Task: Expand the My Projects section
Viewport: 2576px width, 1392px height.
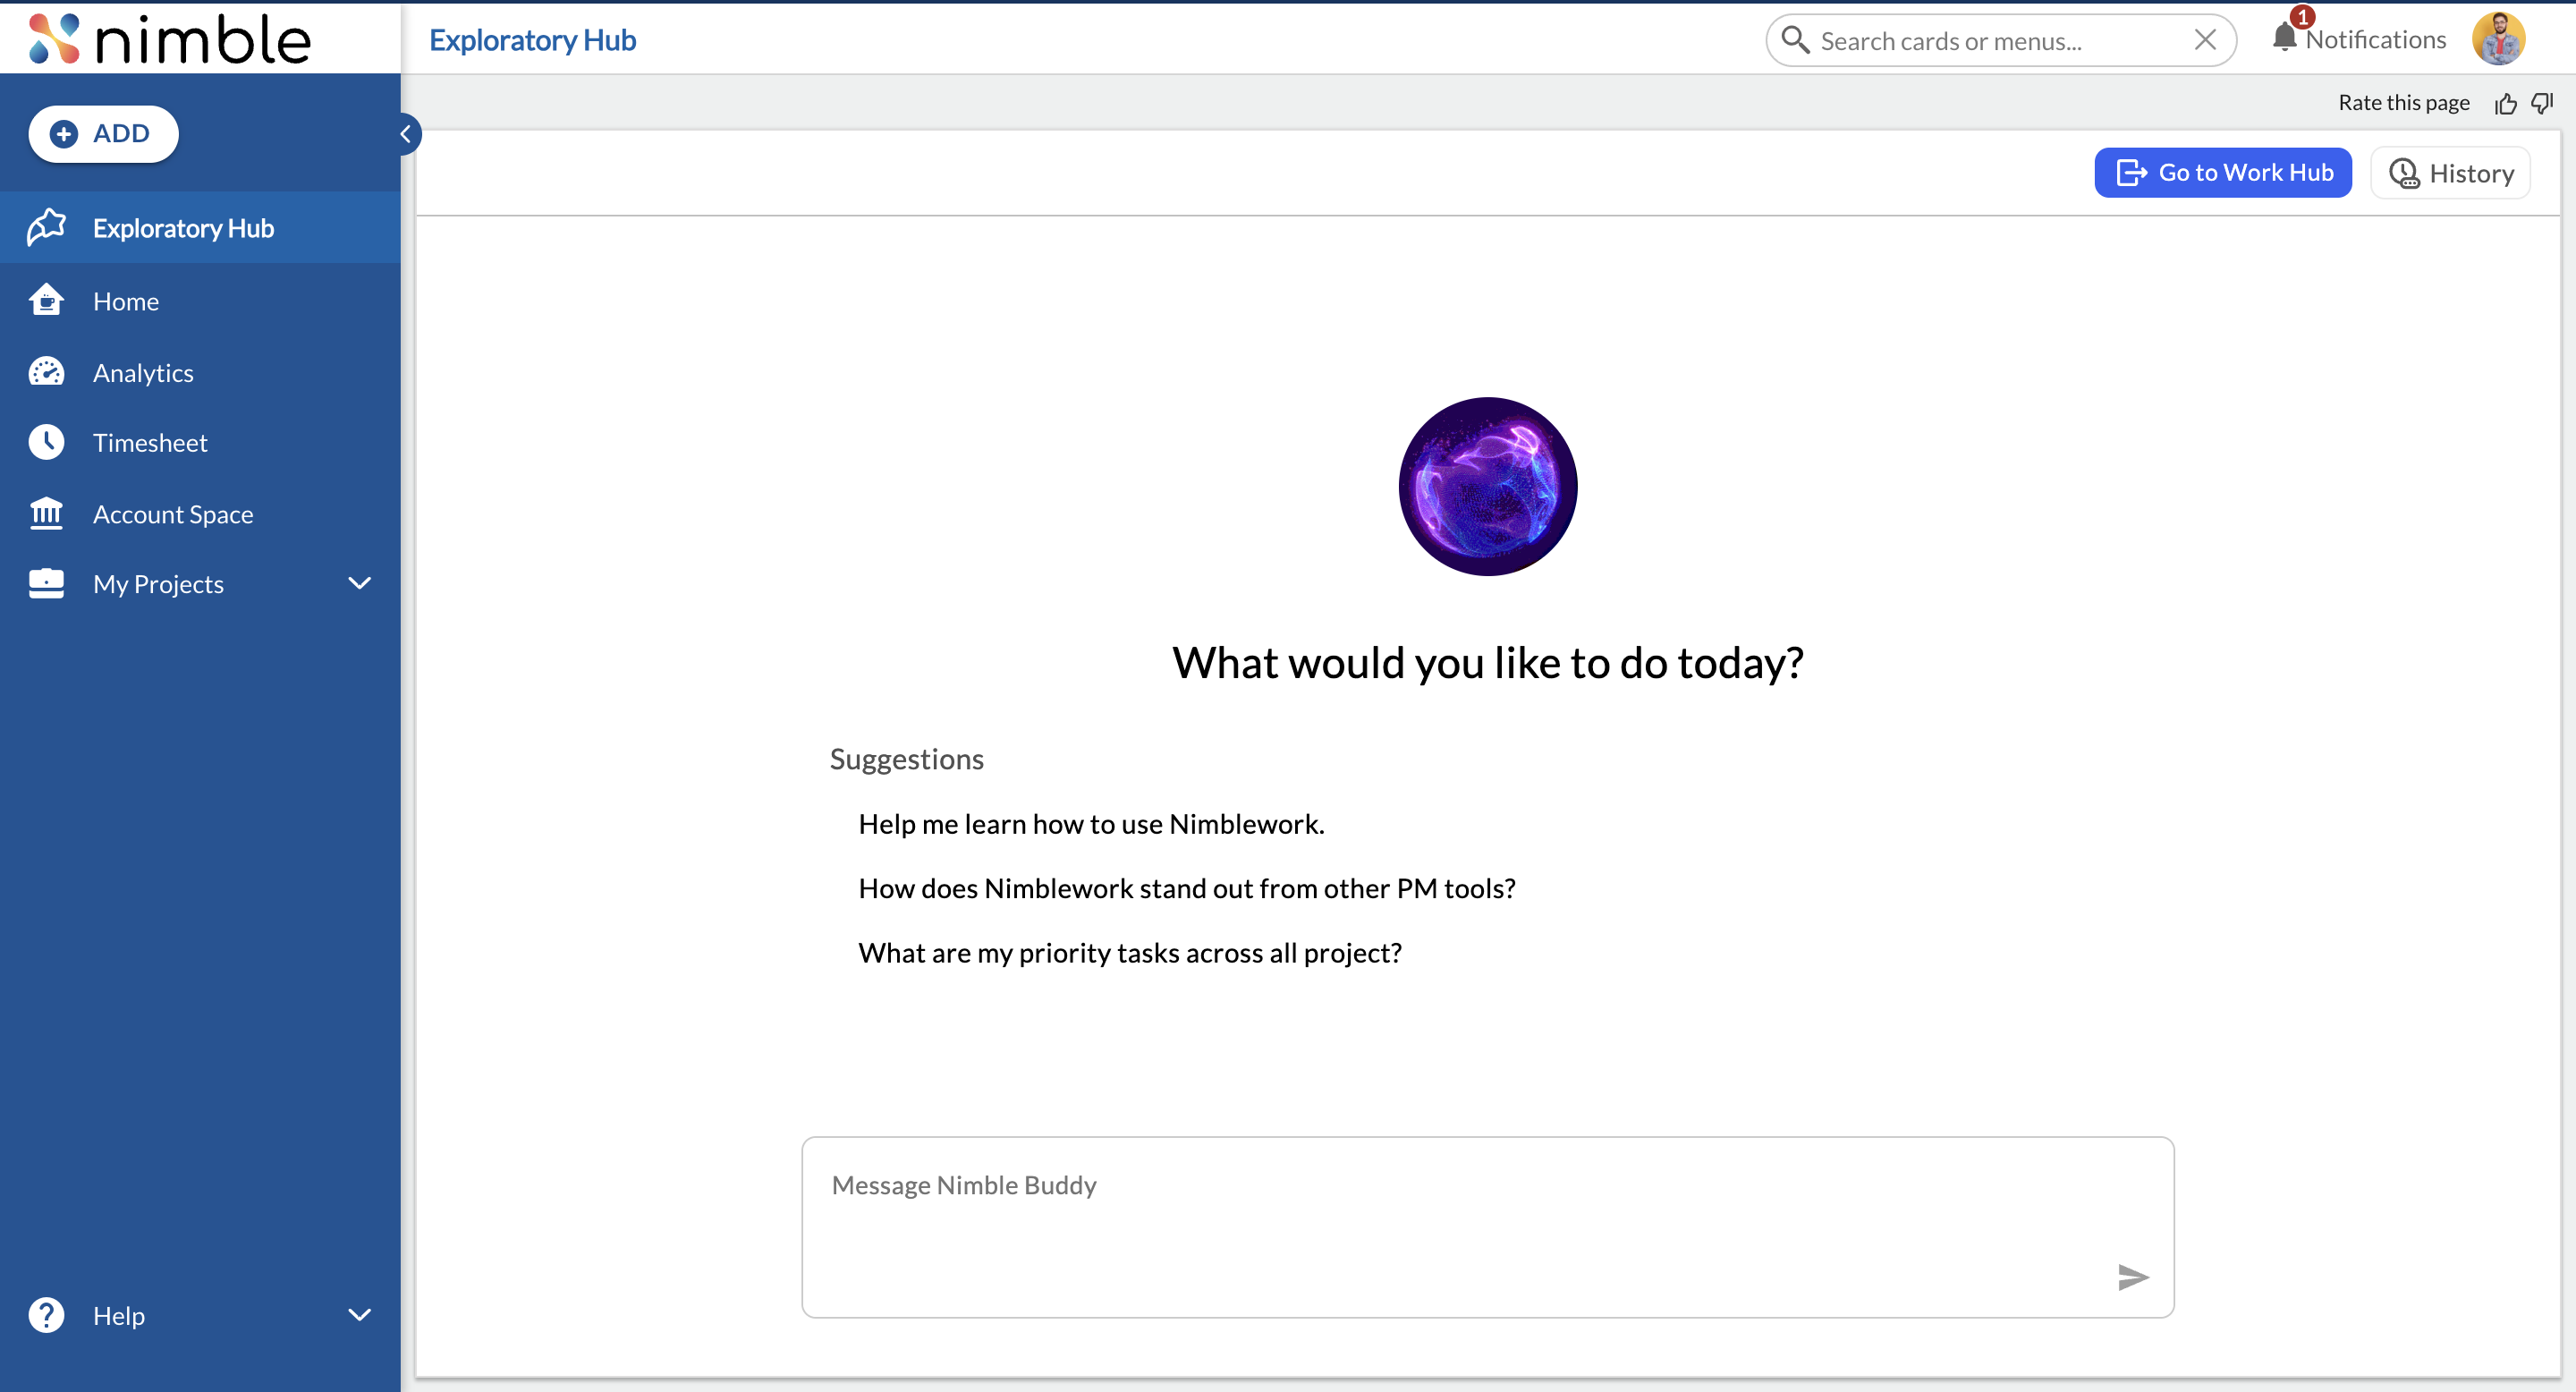Action: (359, 583)
